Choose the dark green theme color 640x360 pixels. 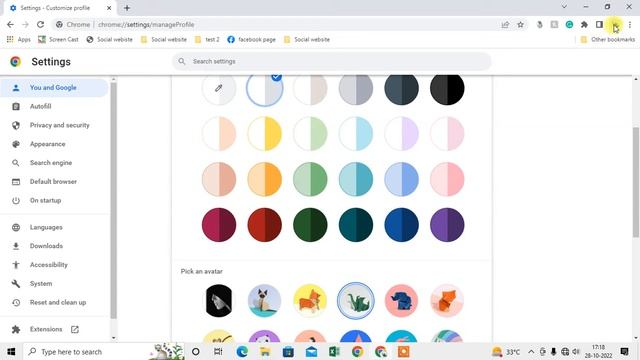pyautogui.click(x=310, y=225)
